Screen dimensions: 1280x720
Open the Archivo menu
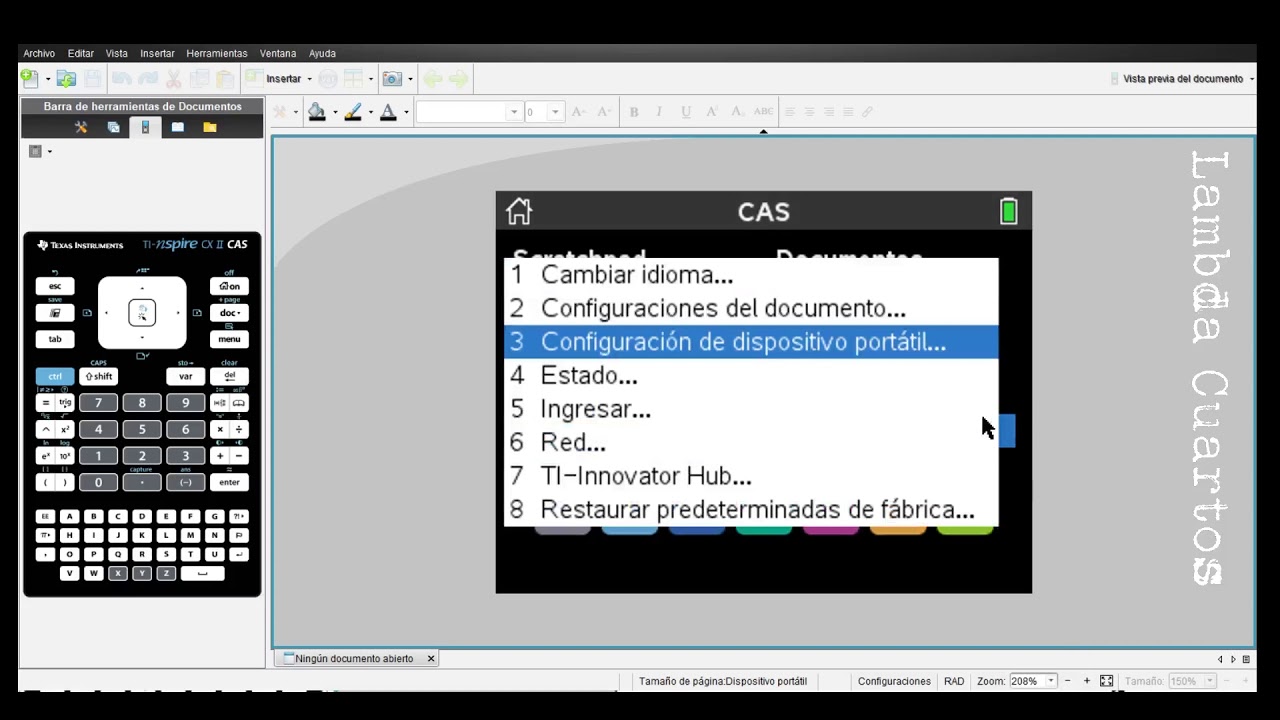[39, 53]
